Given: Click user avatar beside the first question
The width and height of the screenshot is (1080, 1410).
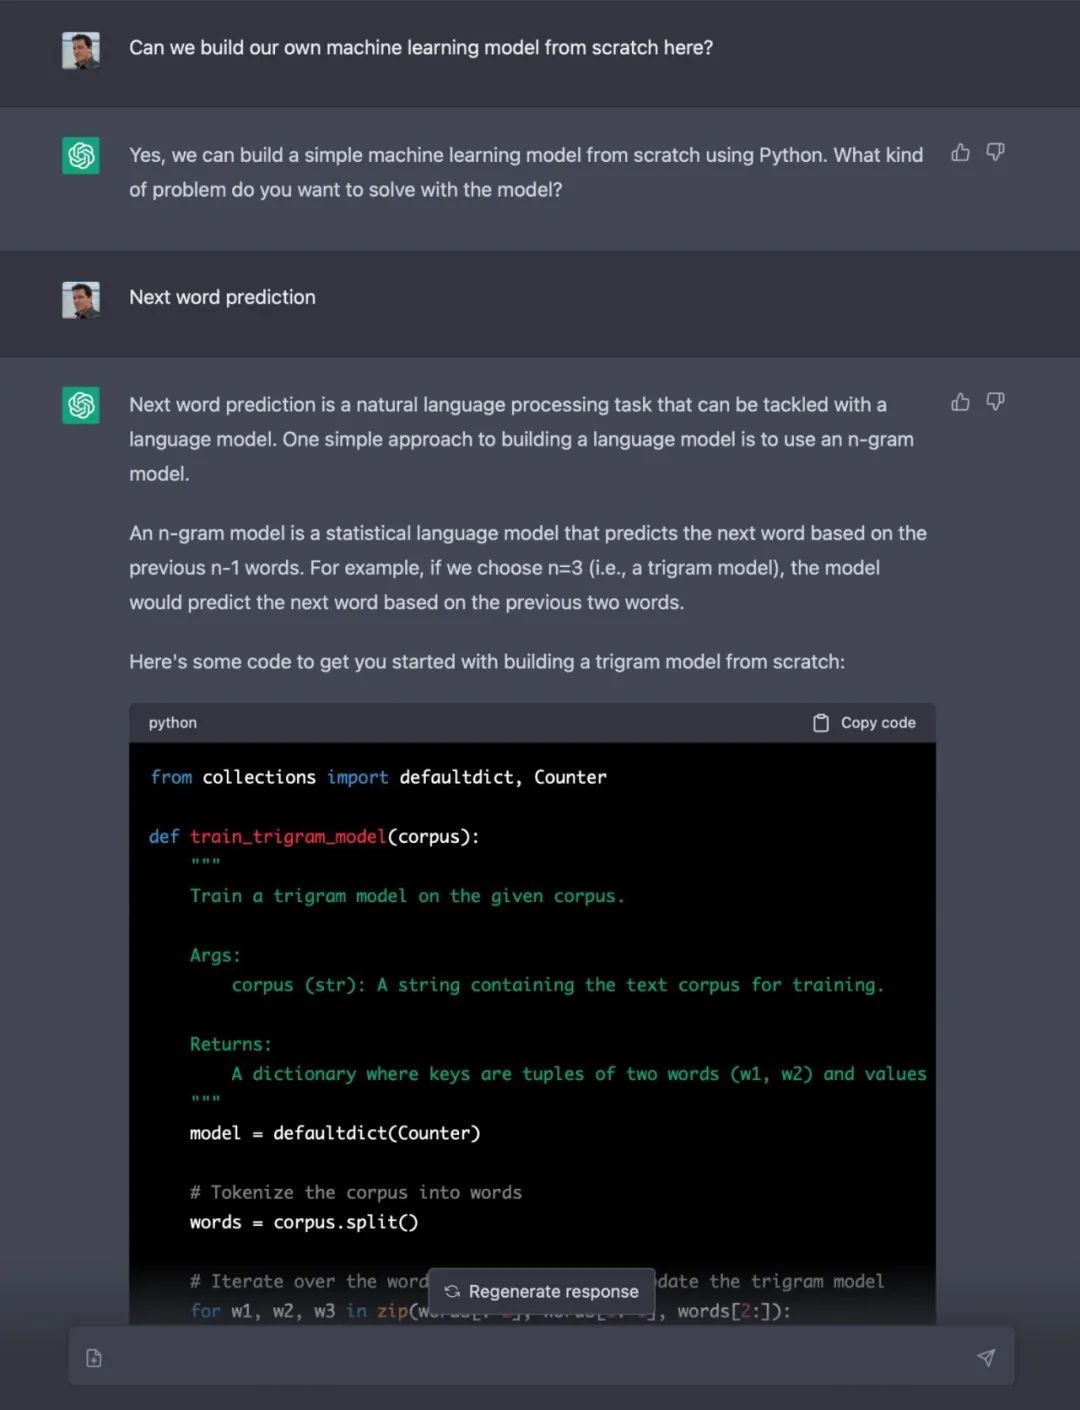Looking at the screenshot, I should tap(81, 50).
